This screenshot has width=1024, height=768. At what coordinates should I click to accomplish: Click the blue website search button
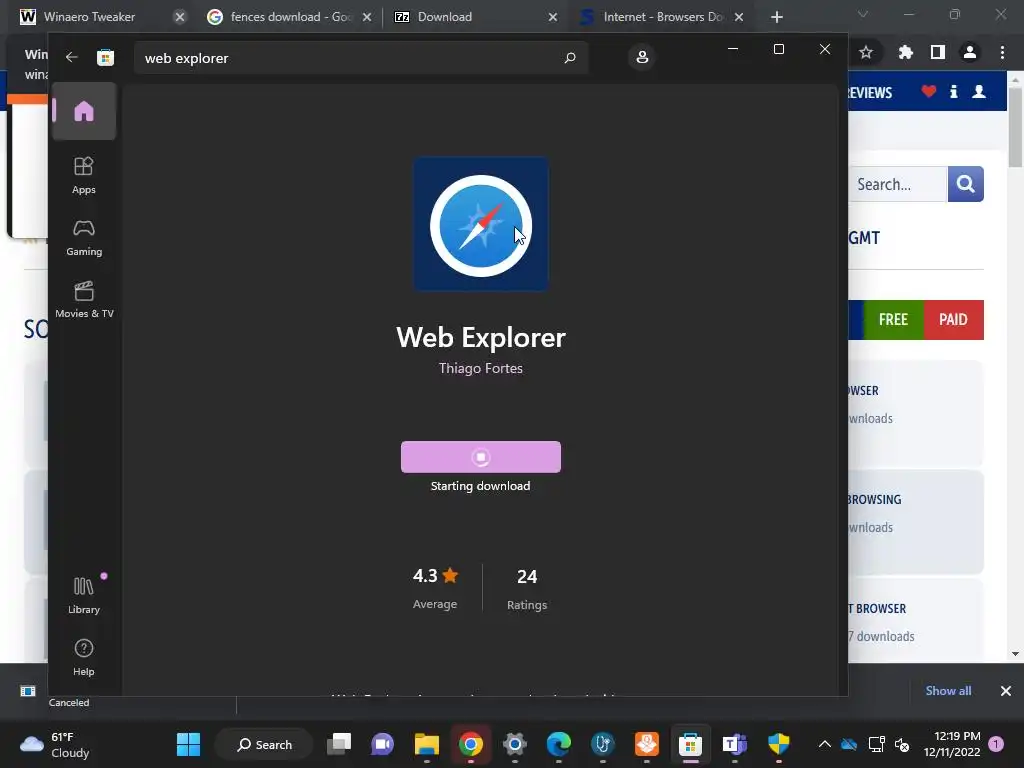966,184
